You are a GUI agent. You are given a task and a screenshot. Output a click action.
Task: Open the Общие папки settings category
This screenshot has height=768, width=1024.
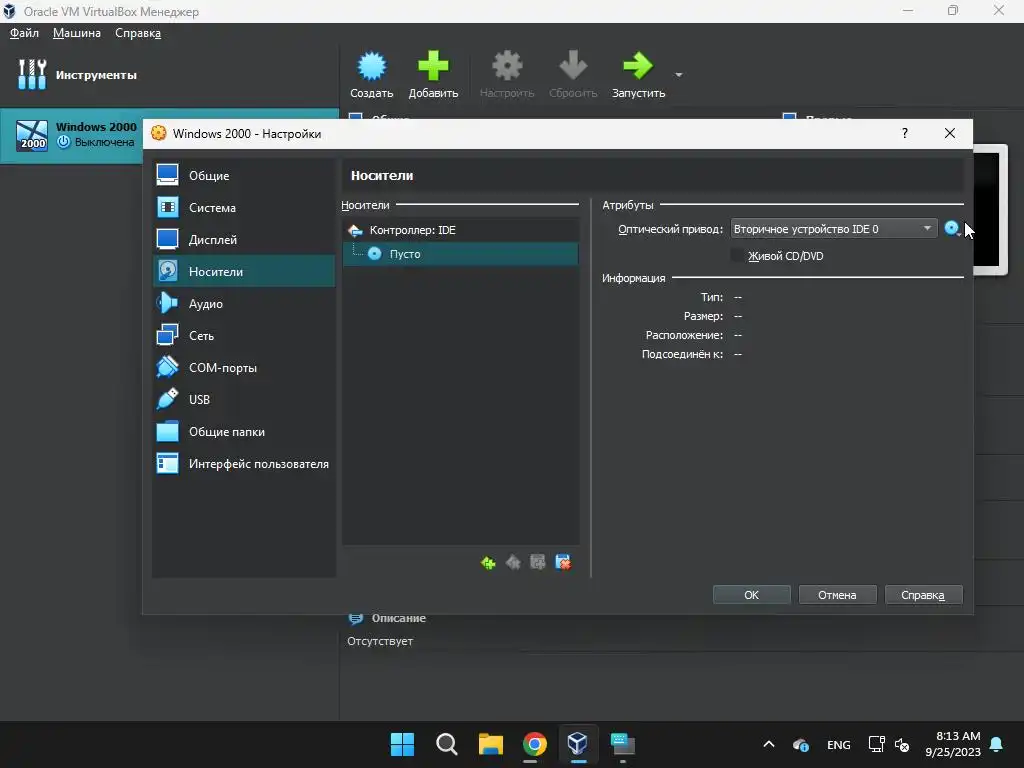point(244,432)
